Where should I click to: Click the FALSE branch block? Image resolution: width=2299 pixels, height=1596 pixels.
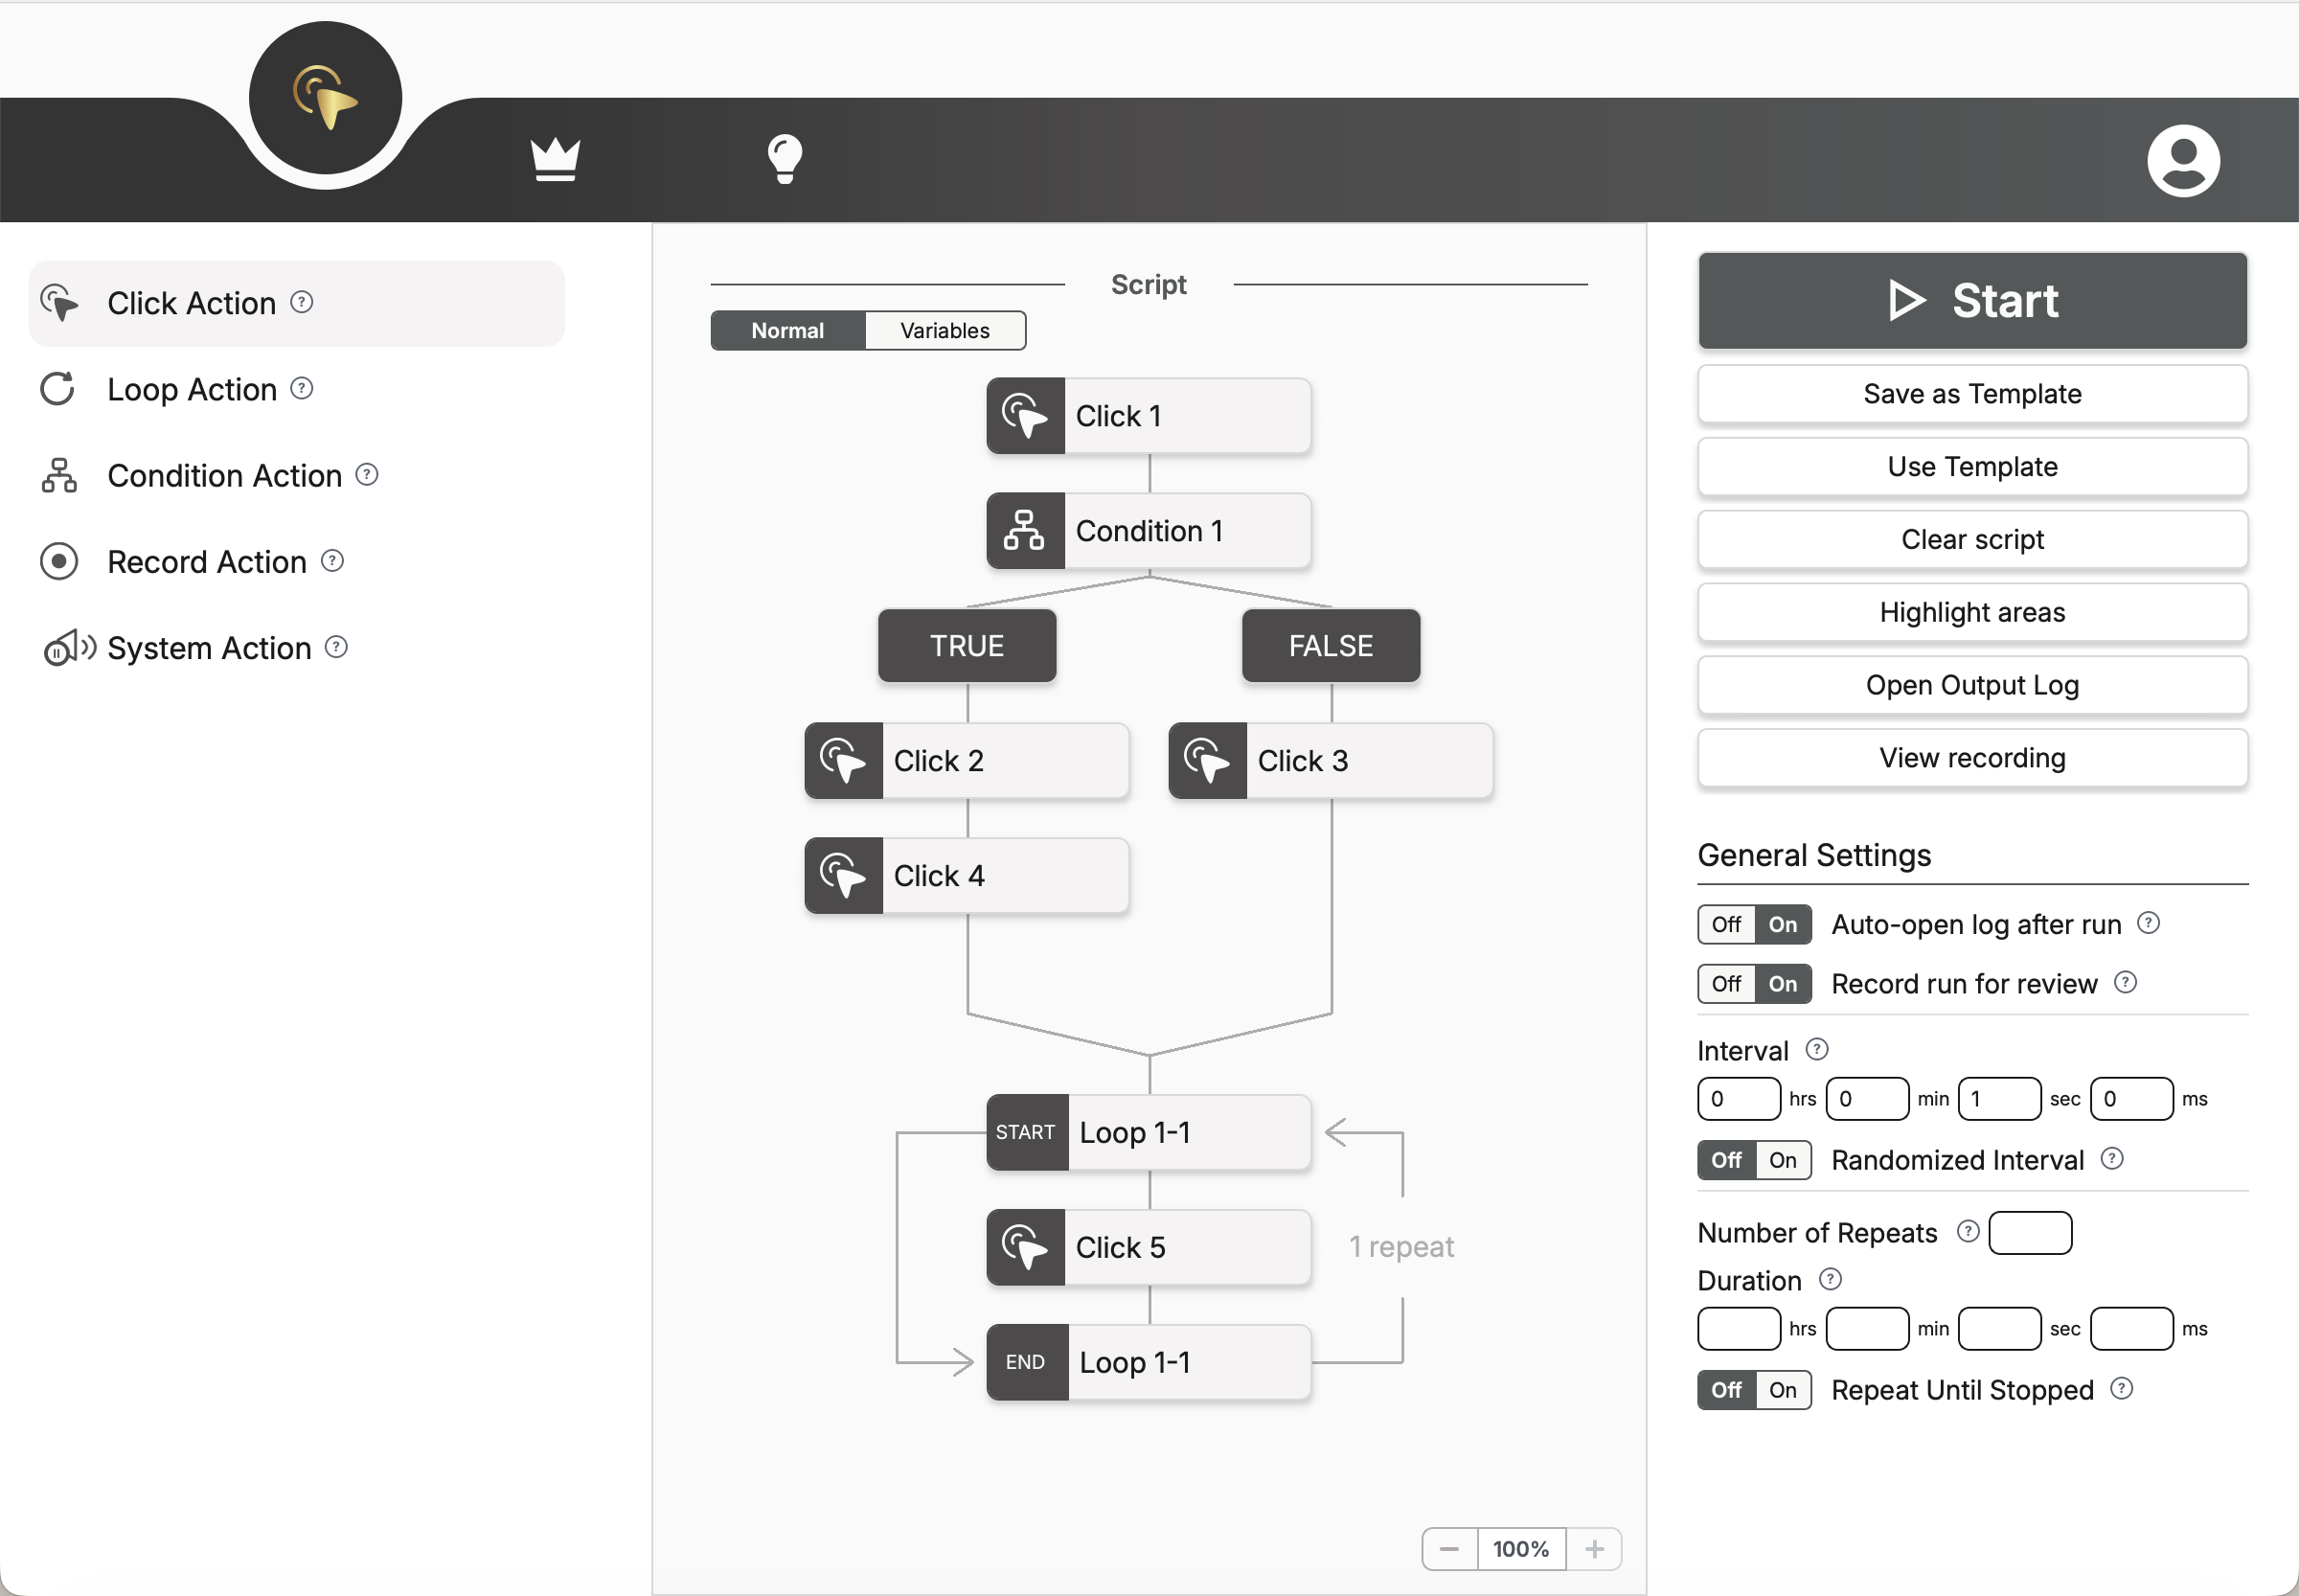pos(1331,646)
